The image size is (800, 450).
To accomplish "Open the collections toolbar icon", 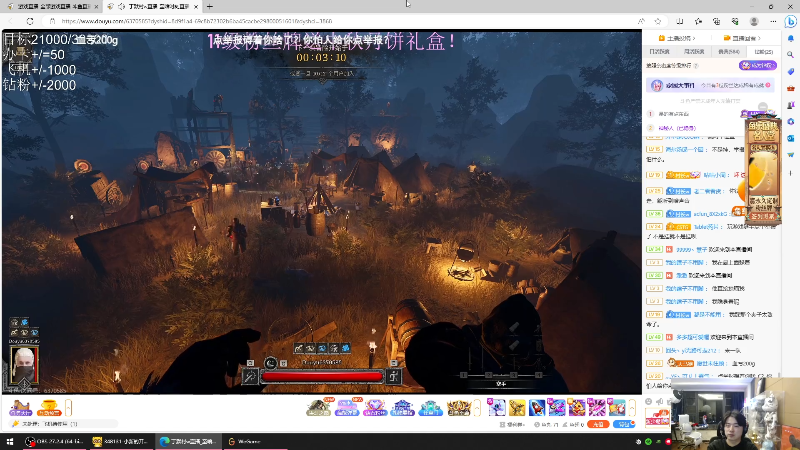I will (x=717, y=21).
